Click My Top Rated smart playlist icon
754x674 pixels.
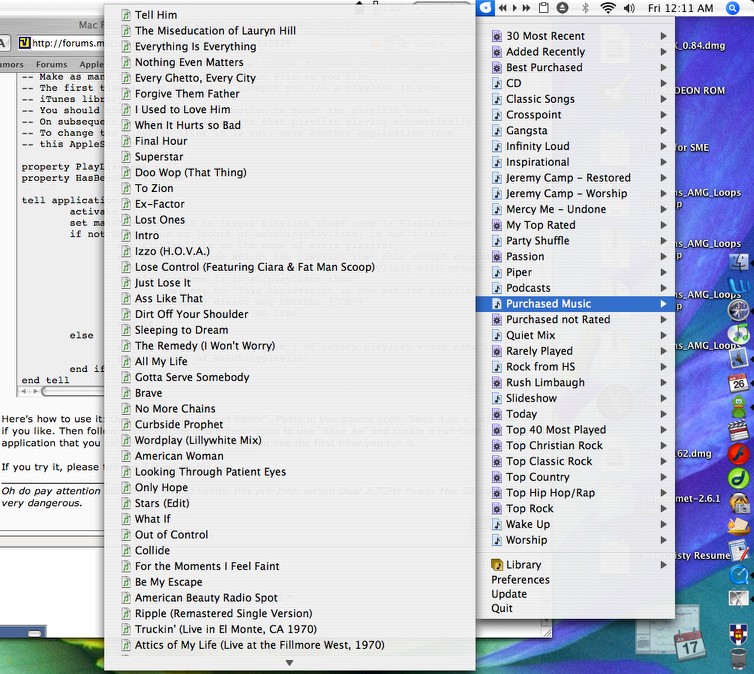pos(497,225)
